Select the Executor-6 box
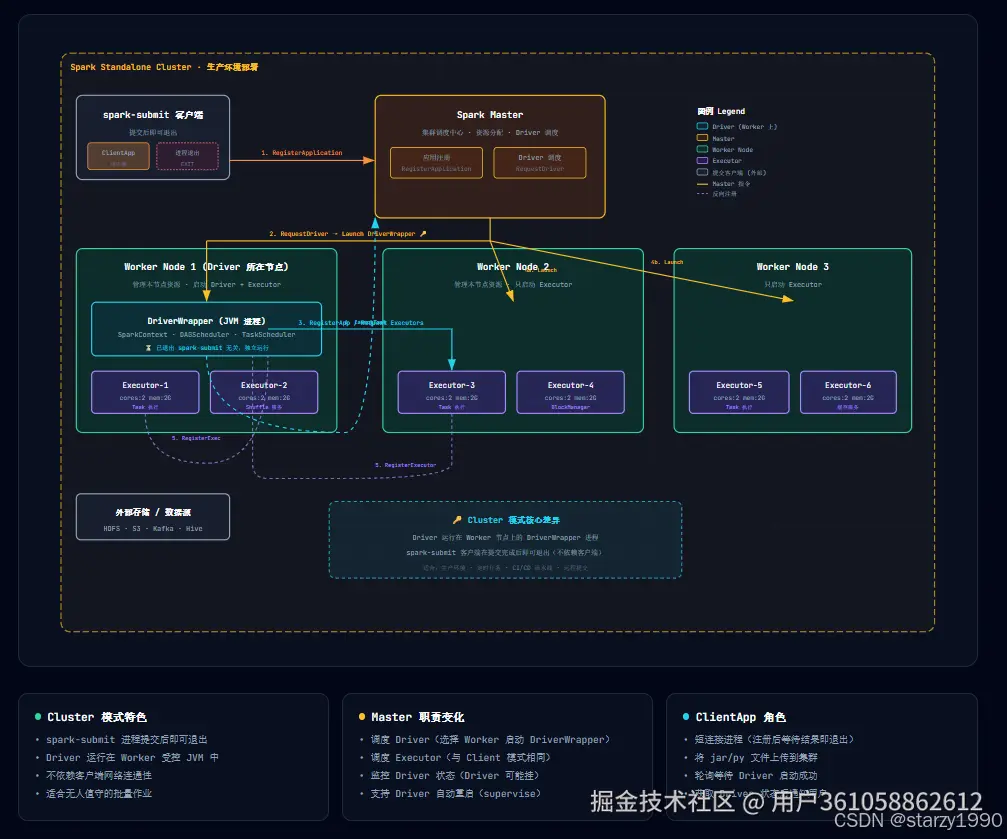The height and width of the screenshot is (839, 1007). [x=848, y=392]
